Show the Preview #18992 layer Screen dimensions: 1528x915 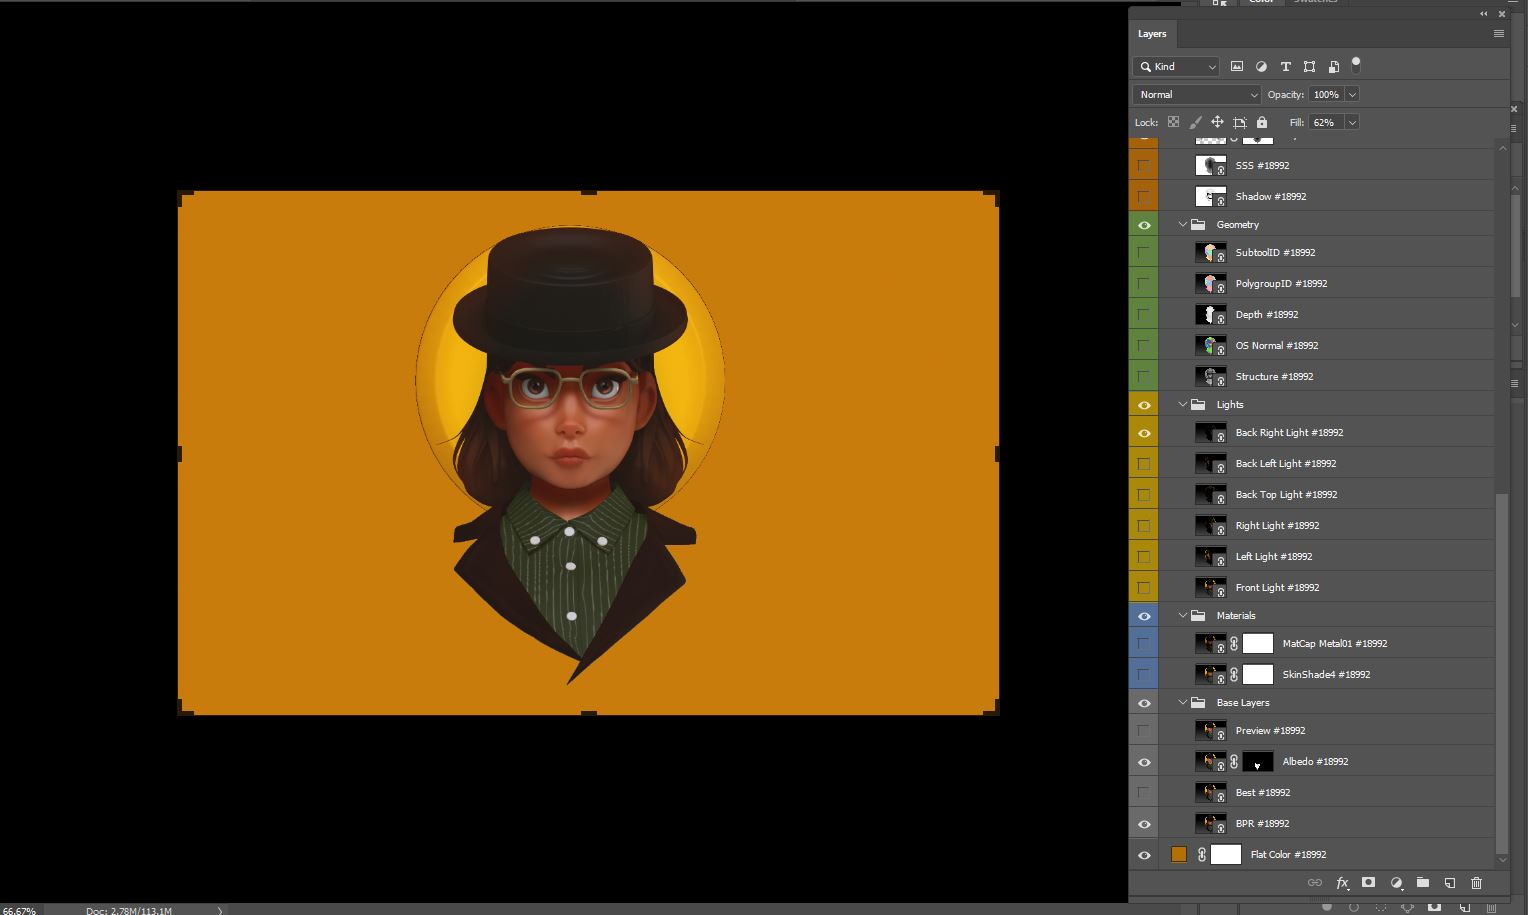1144,731
